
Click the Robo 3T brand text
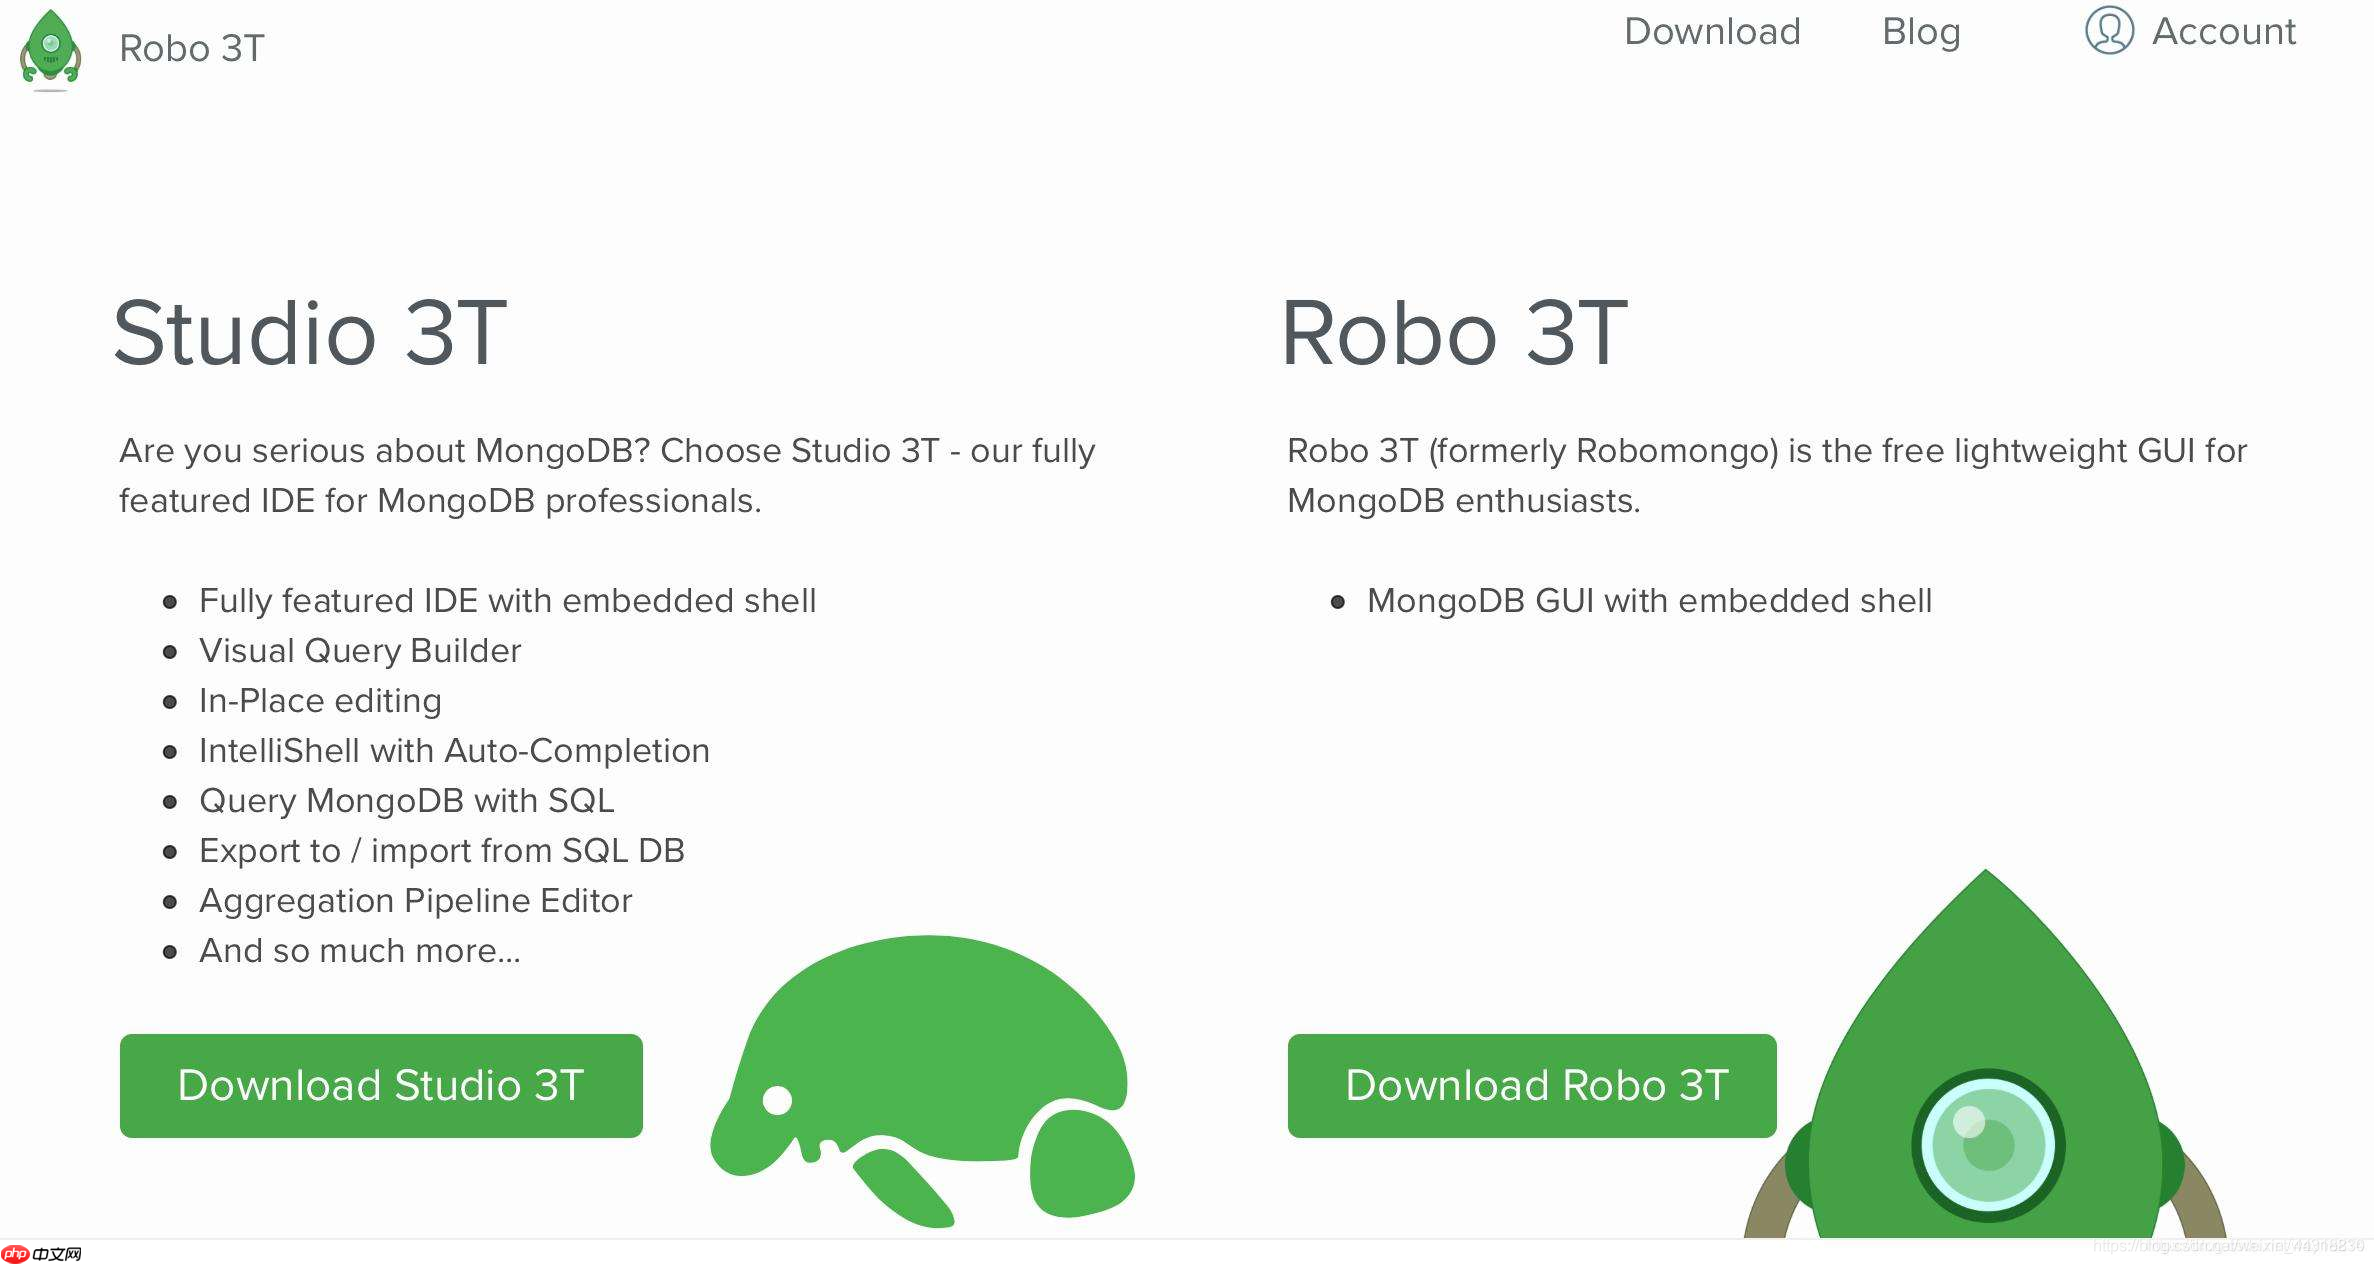tap(191, 47)
